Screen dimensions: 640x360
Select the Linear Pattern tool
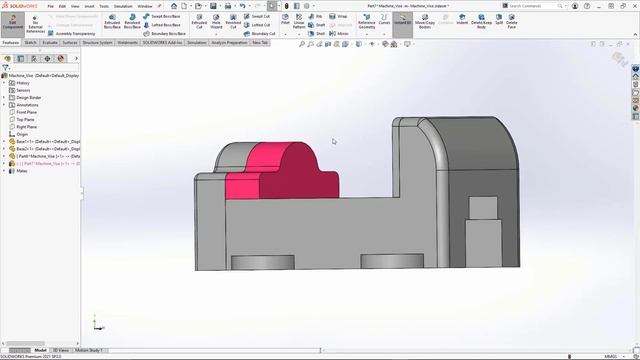tap(299, 21)
